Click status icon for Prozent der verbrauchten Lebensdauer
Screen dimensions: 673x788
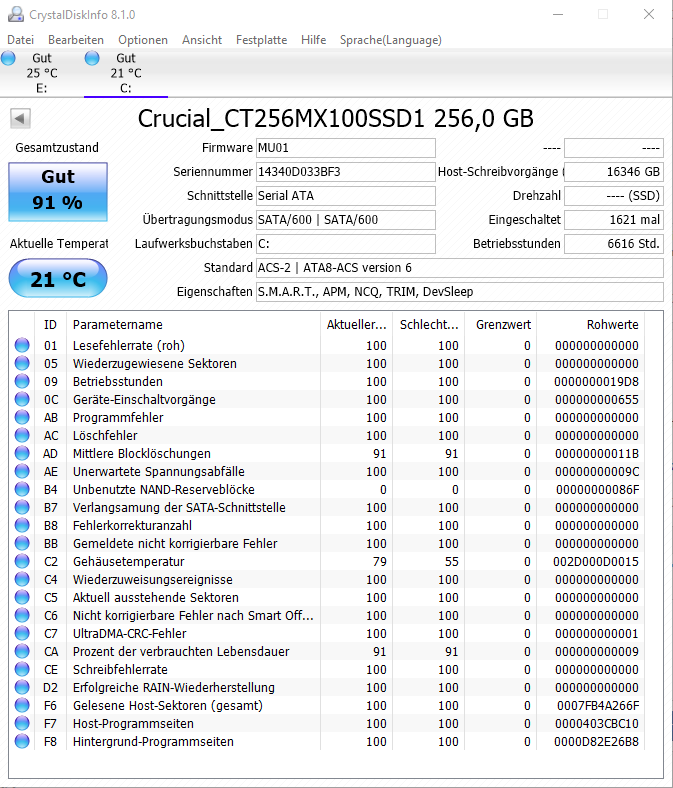tap(22, 651)
